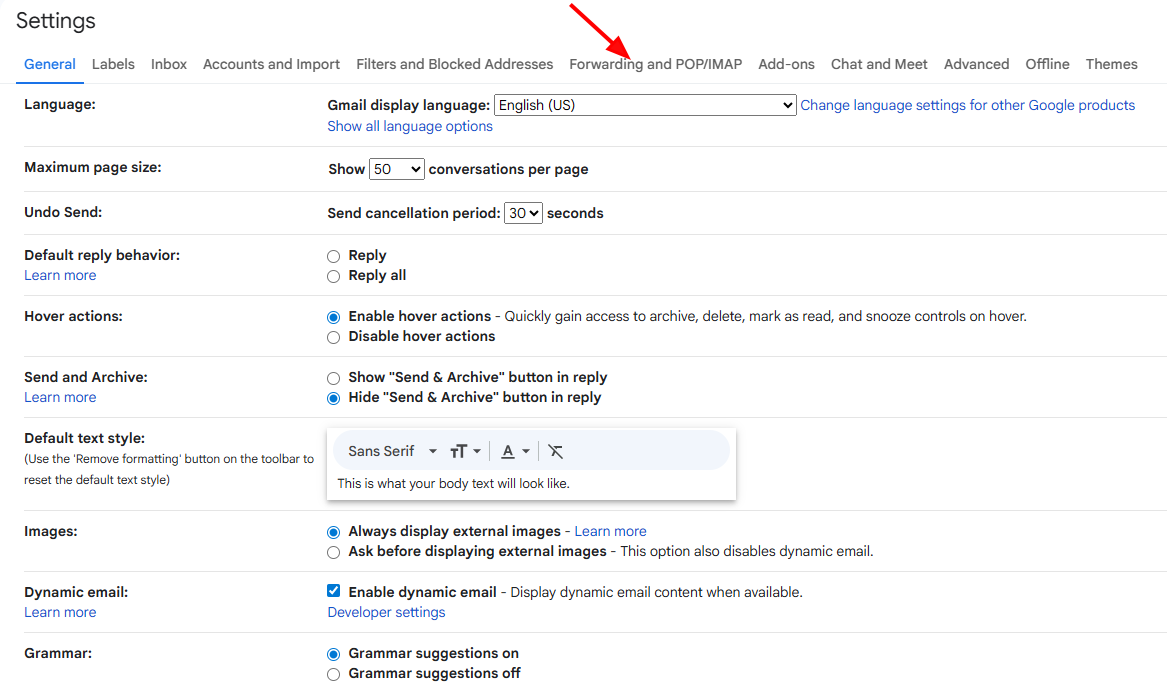Switch to Forwarding and POP/IMAP tab
1167x686 pixels.
click(655, 64)
